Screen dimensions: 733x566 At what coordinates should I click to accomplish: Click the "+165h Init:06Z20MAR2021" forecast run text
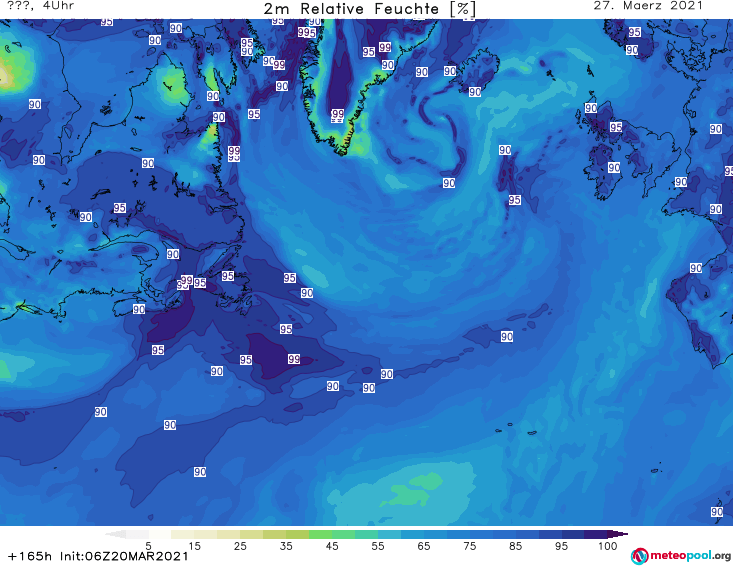tap(98, 556)
